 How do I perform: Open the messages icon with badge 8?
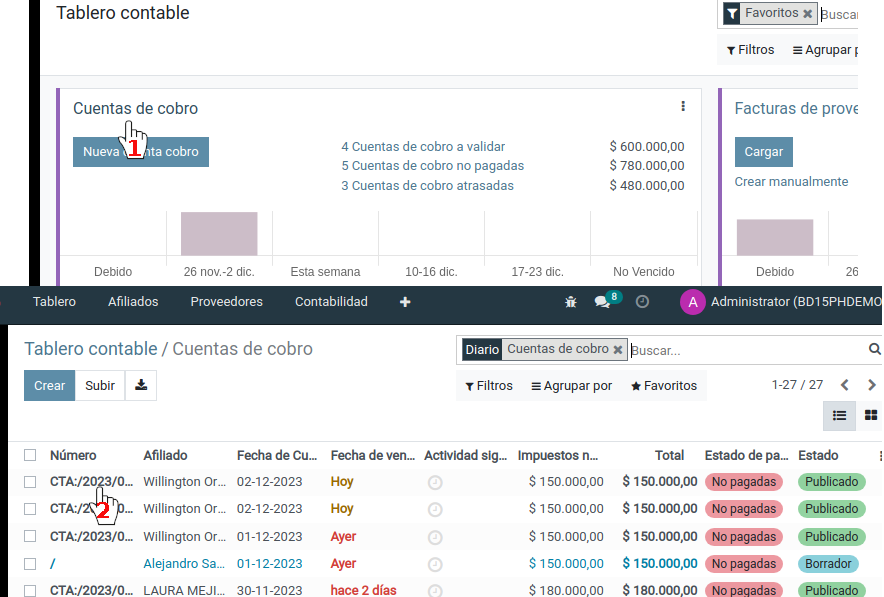[x=602, y=302]
